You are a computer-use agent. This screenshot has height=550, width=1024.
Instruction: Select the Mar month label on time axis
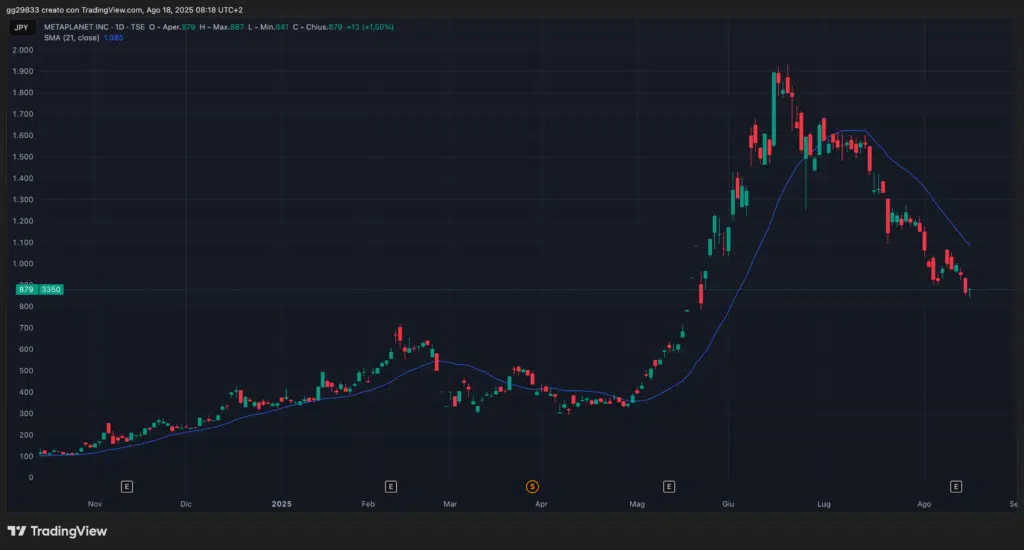(450, 505)
